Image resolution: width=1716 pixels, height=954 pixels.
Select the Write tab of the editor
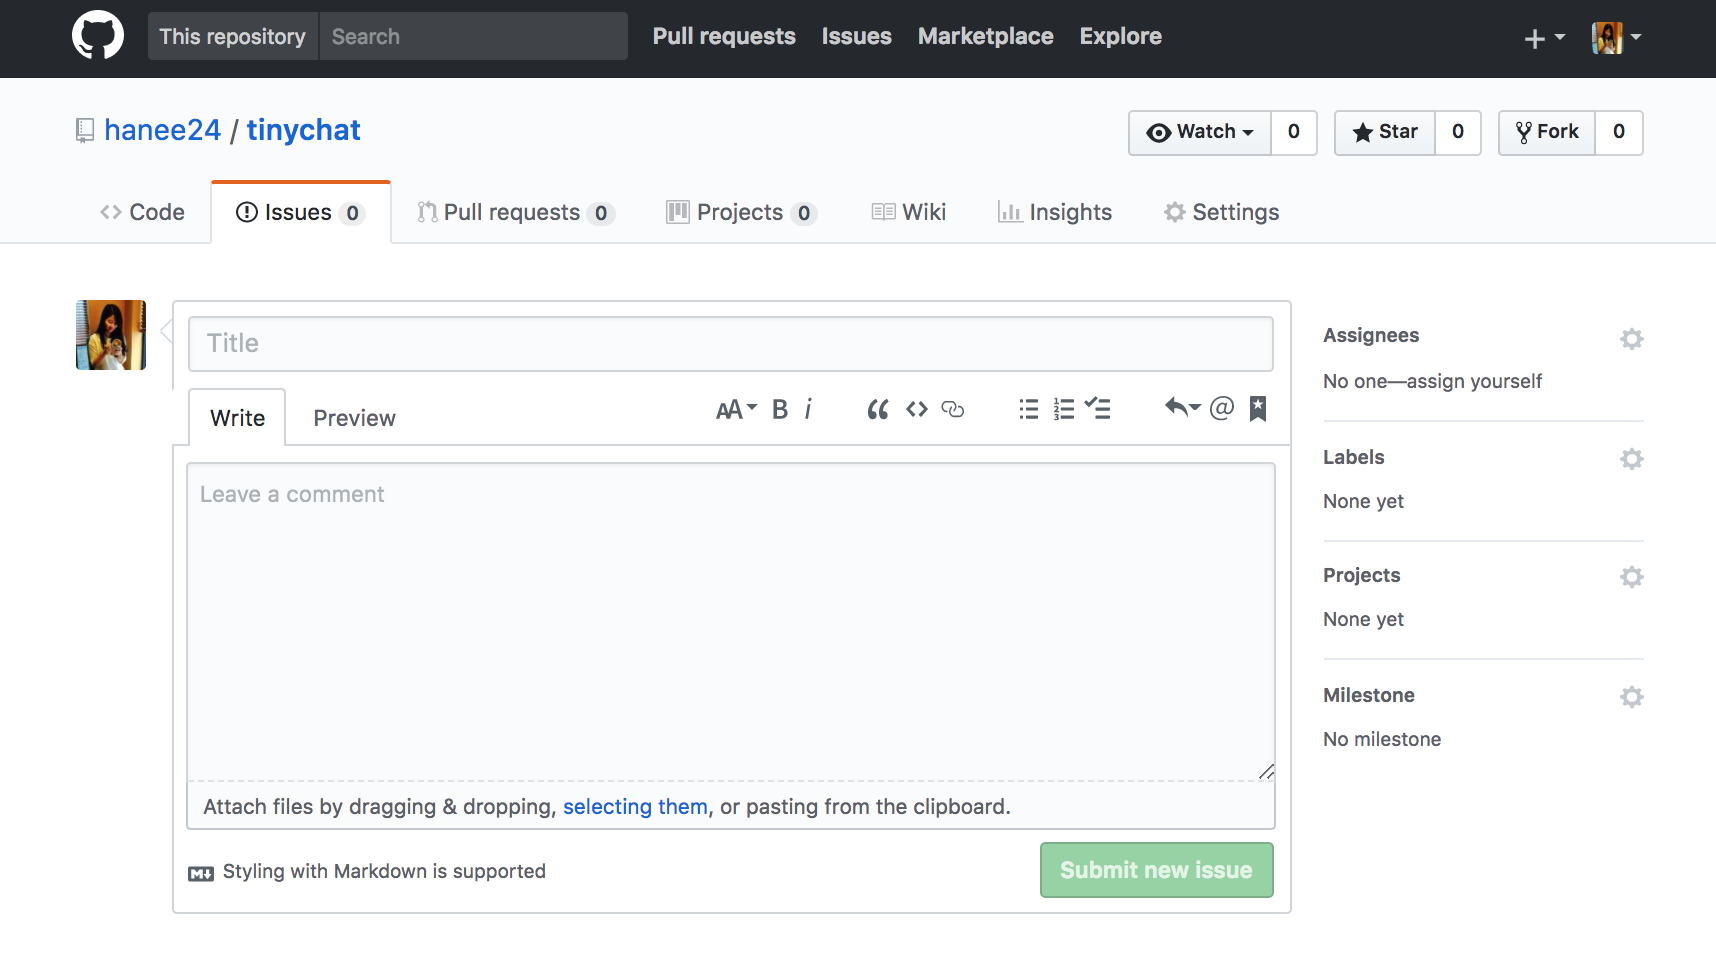click(x=237, y=417)
